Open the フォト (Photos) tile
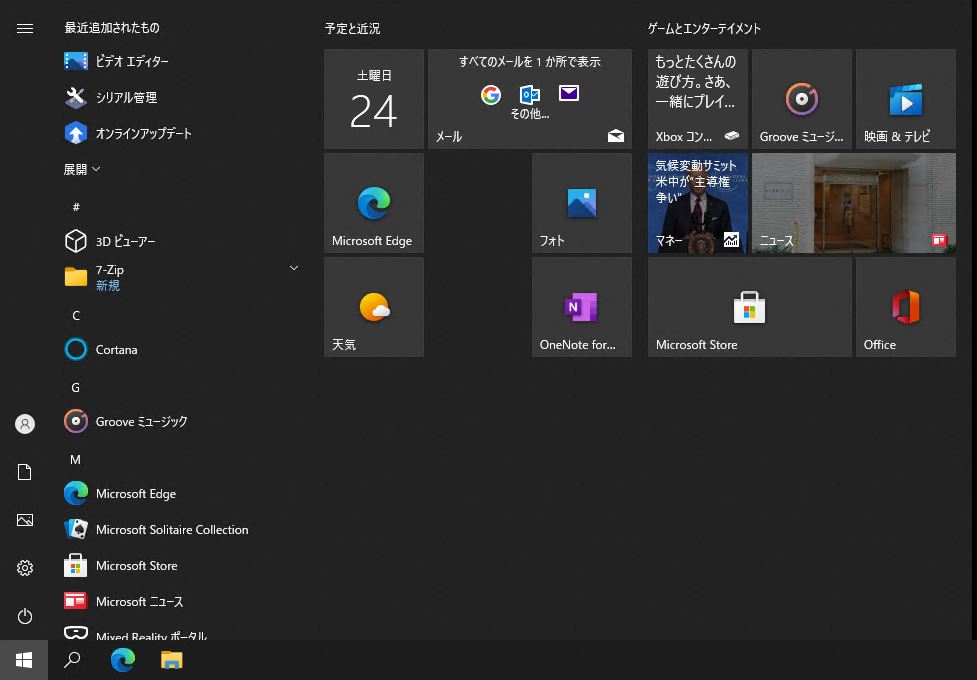977x680 pixels. point(581,203)
